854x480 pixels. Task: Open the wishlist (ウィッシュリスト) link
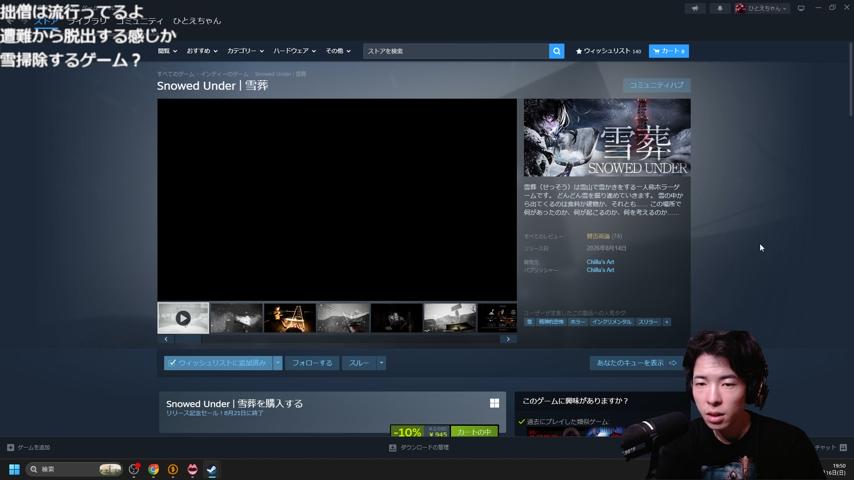608,51
